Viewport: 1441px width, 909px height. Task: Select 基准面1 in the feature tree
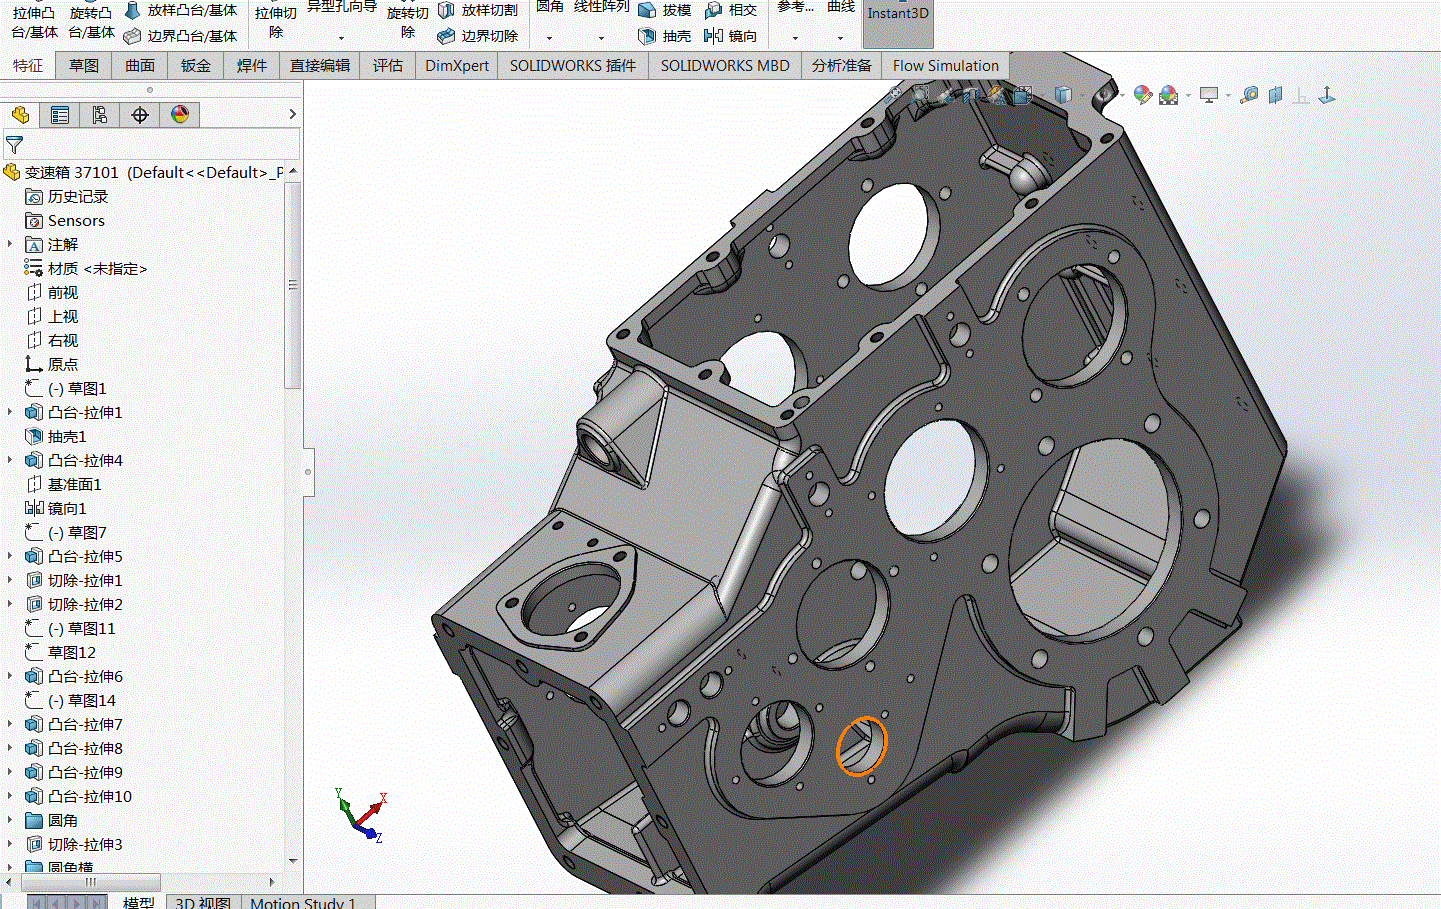pyautogui.click(x=74, y=484)
